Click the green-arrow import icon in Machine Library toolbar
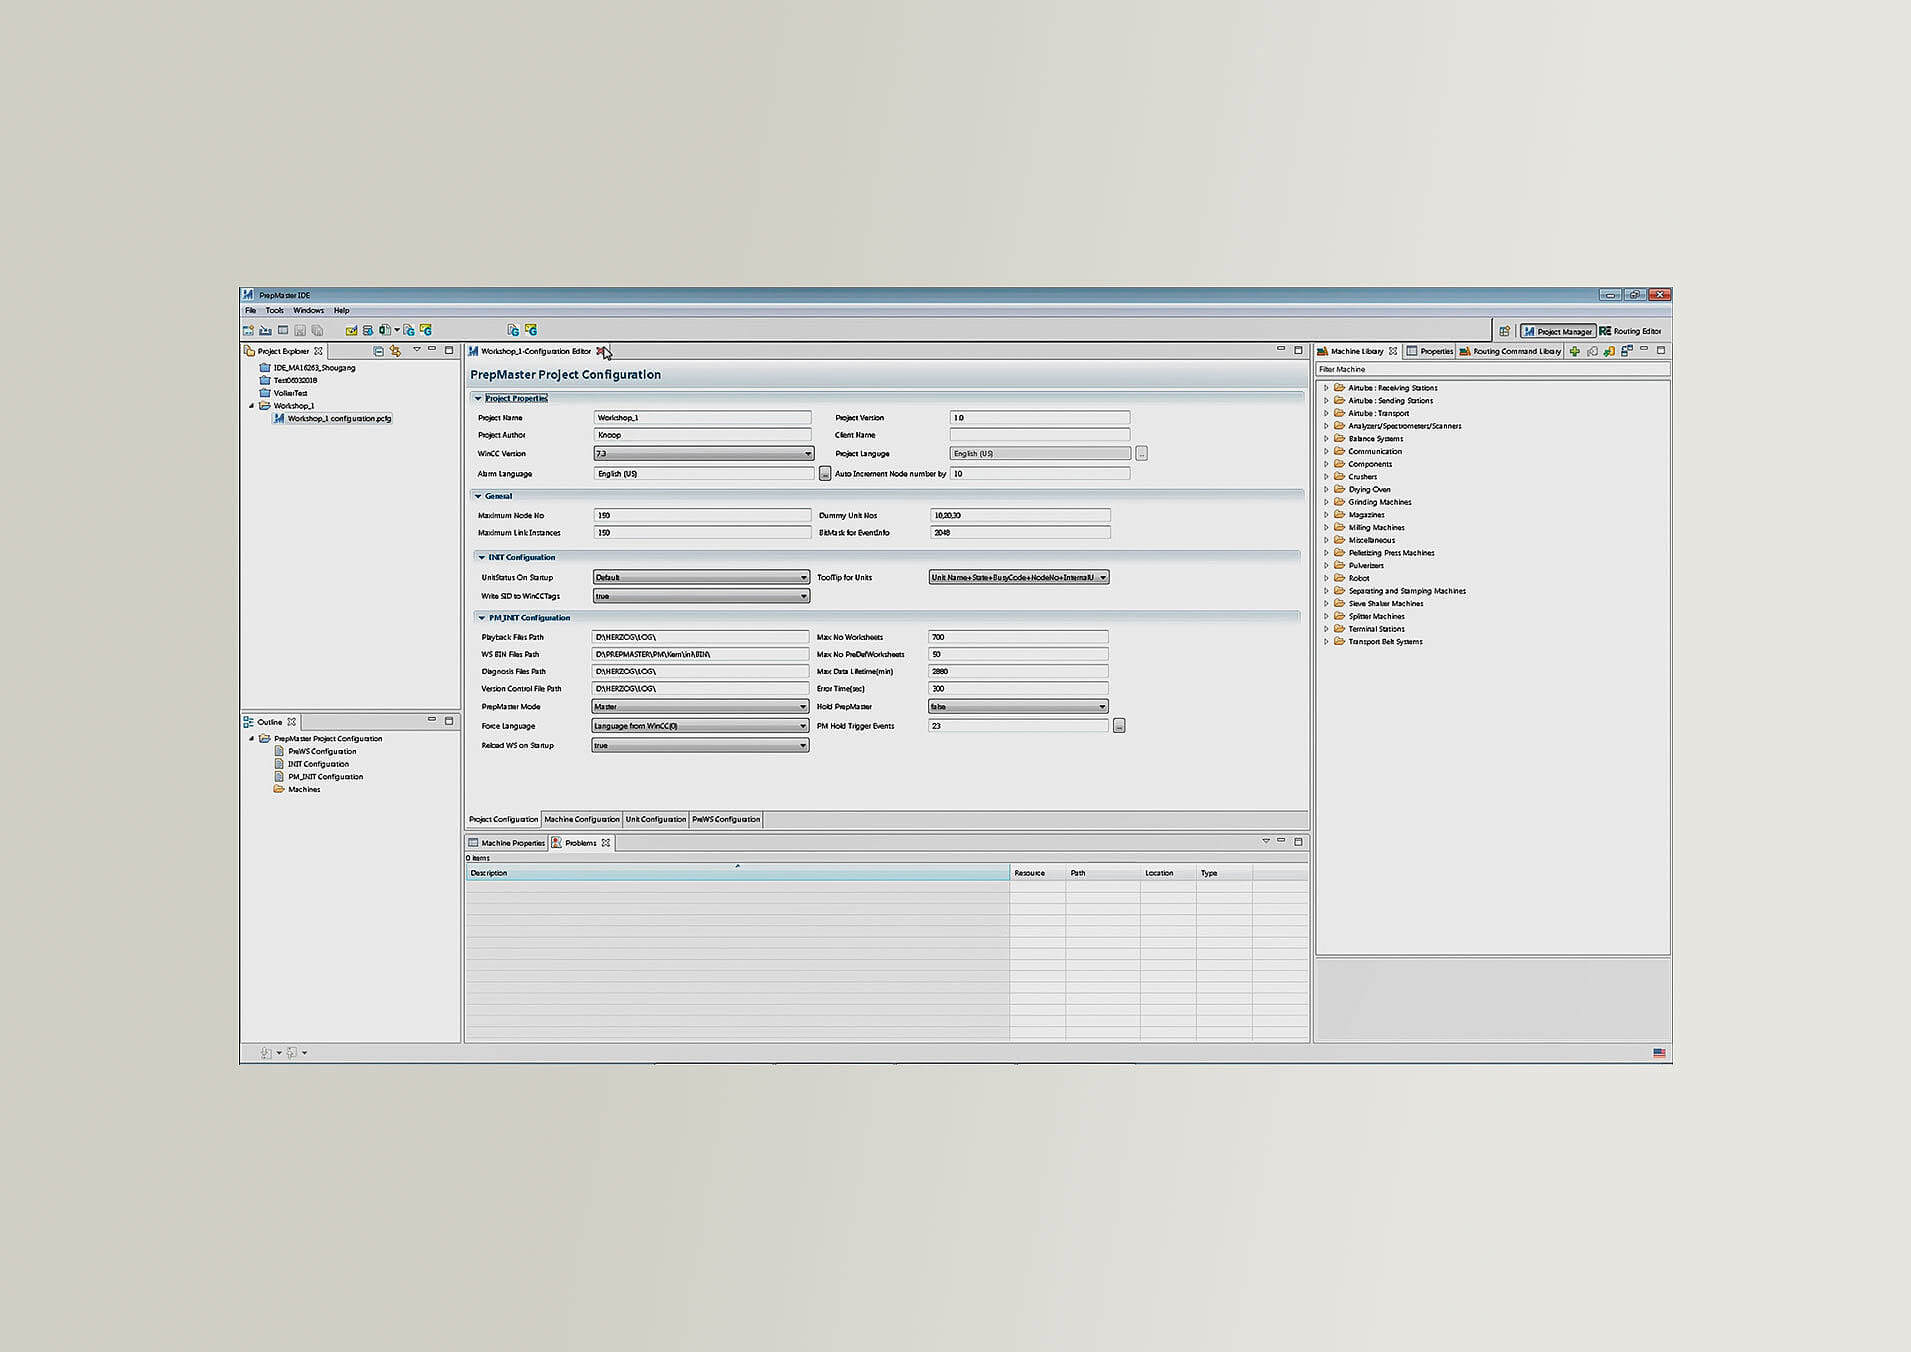This screenshot has height=1352, width=1911. (1609, 351)
